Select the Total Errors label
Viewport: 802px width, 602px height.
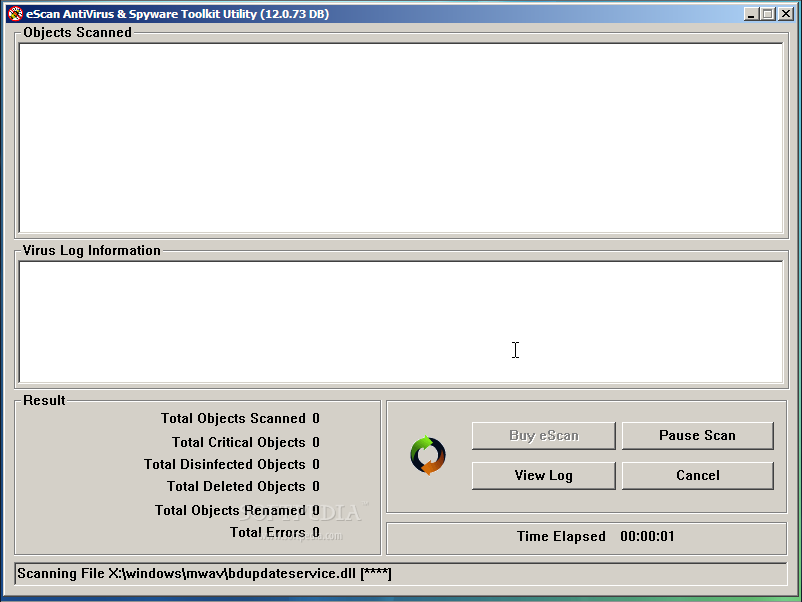(268, 532)
